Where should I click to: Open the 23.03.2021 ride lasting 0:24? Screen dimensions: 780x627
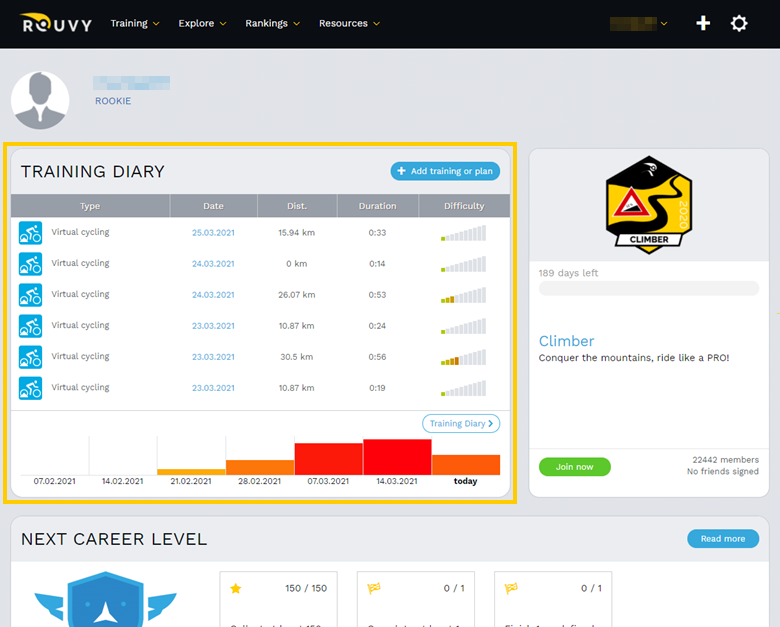point(213,326)
